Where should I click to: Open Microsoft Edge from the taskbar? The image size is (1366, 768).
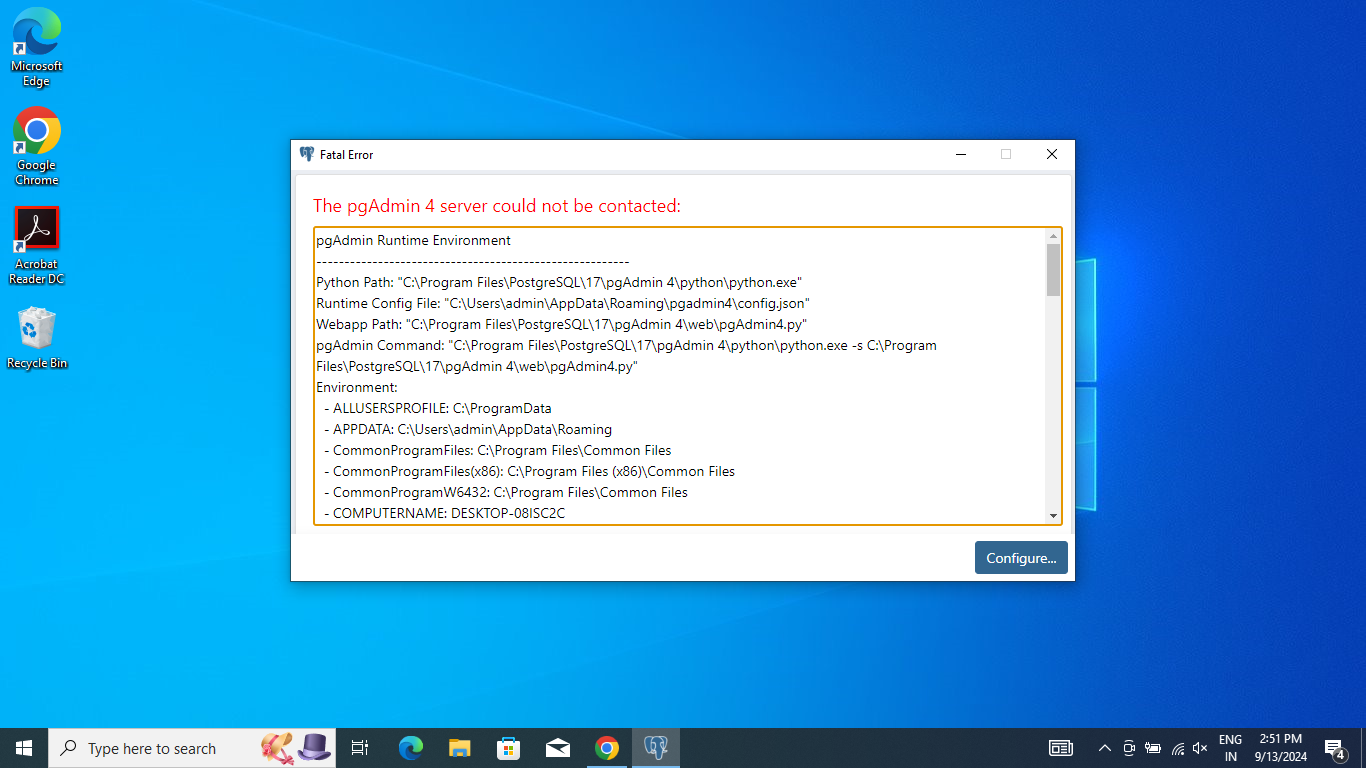[410, 748]
